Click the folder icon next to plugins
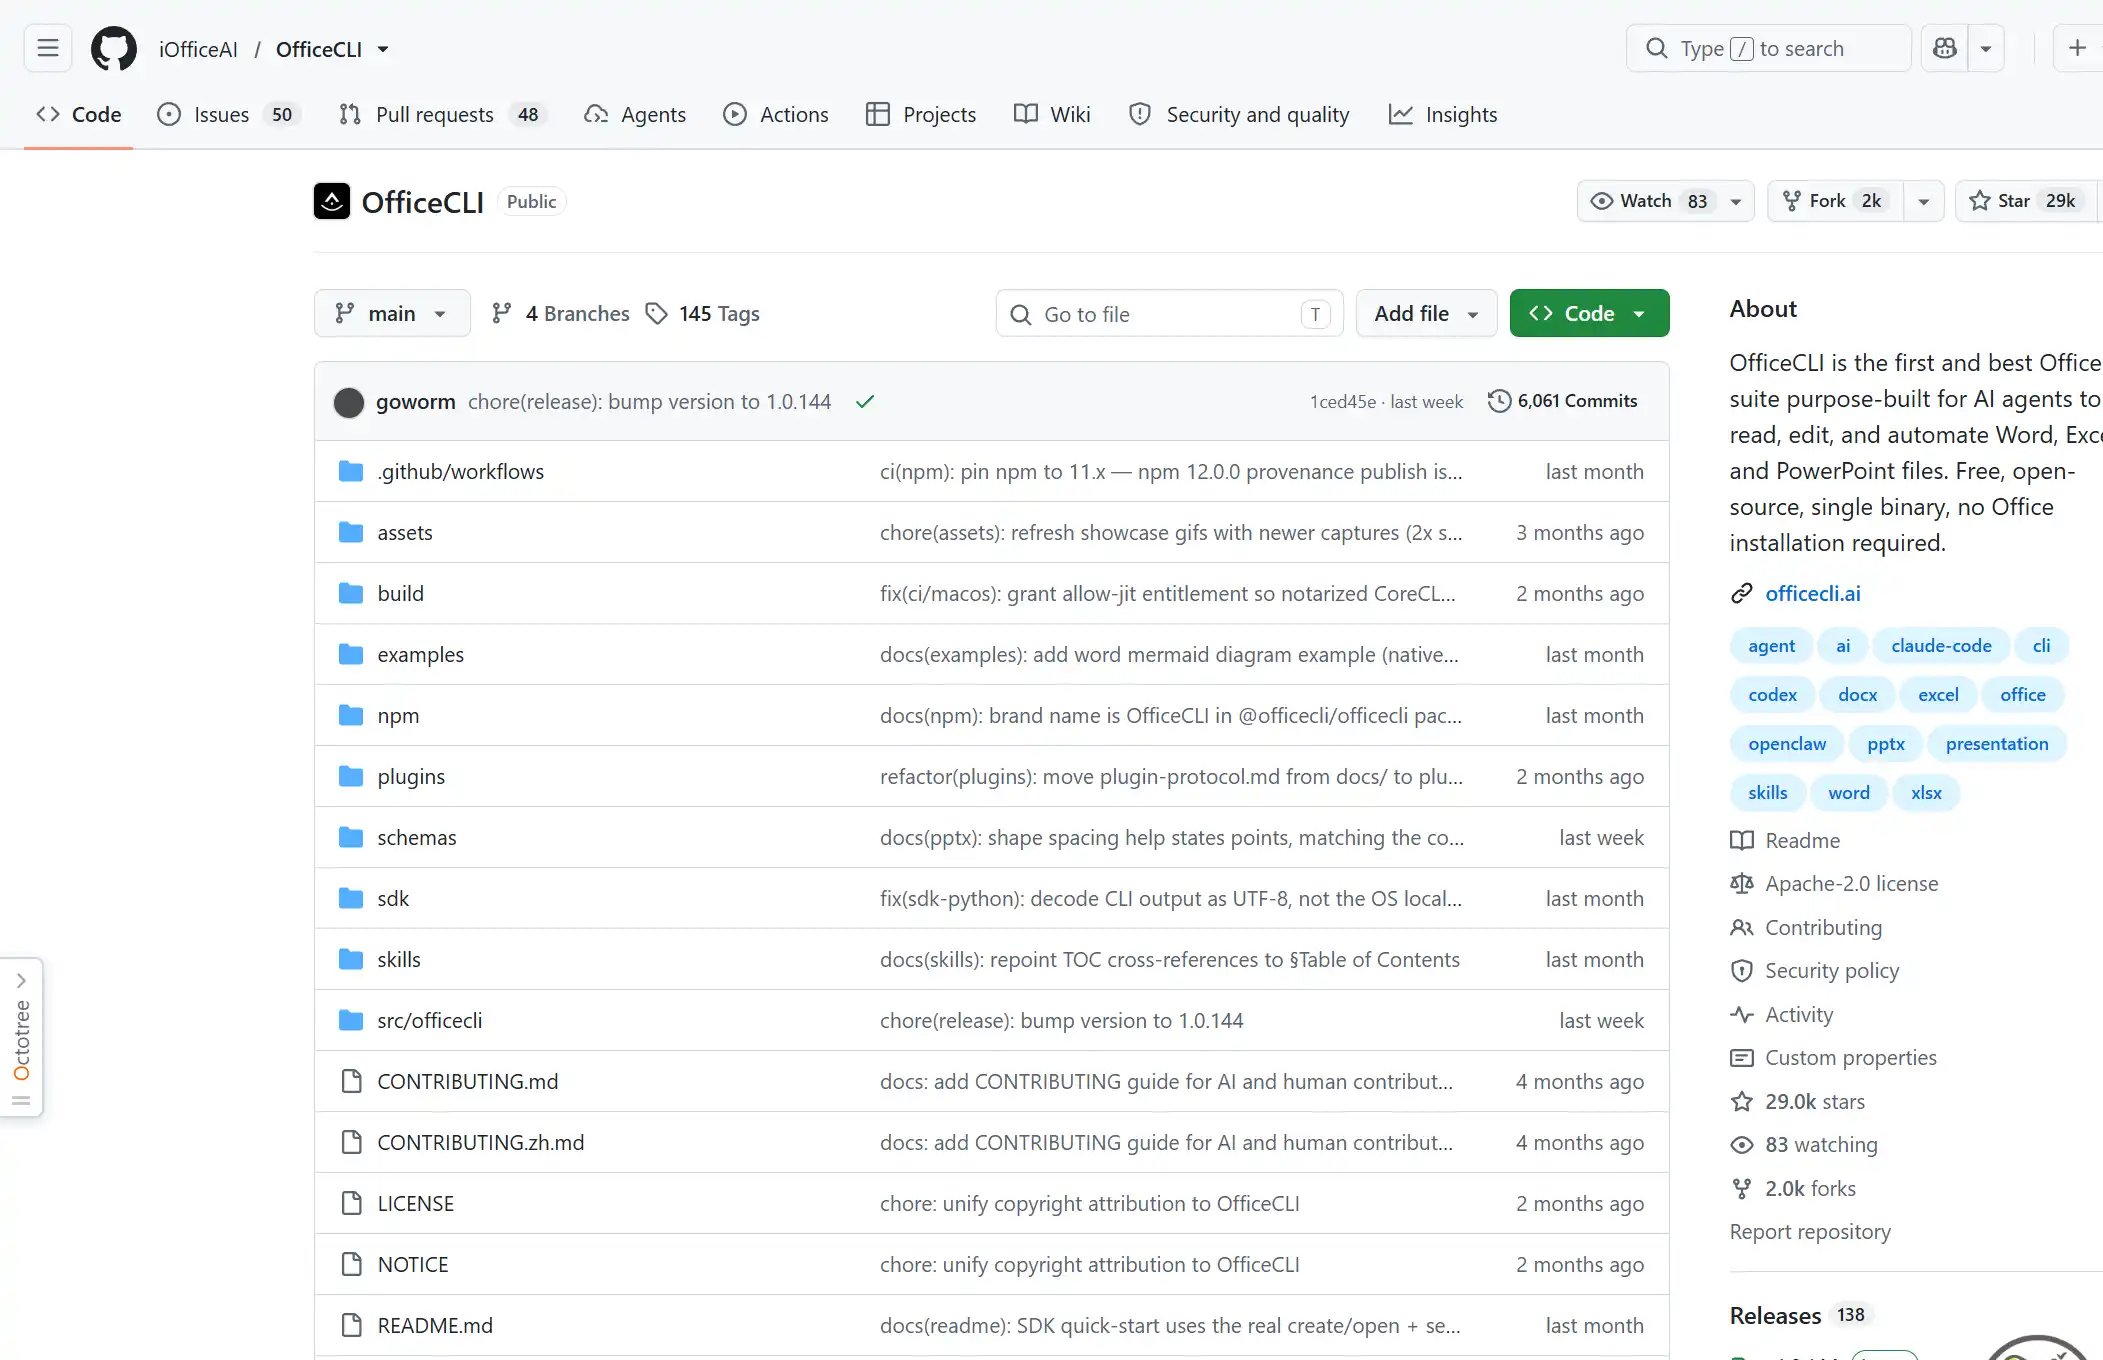Image resolution: width=2103 pixels, height=1360 pixels. click(351, 776)
